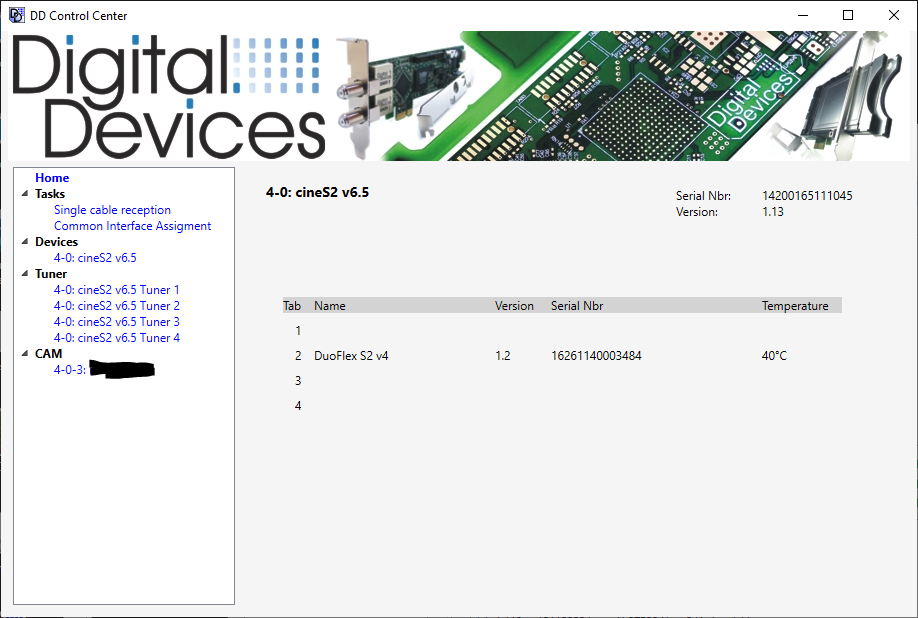Collapse the Tasks tree section
Viewport: 918px width, 618px height.
(x=24, y=194)
